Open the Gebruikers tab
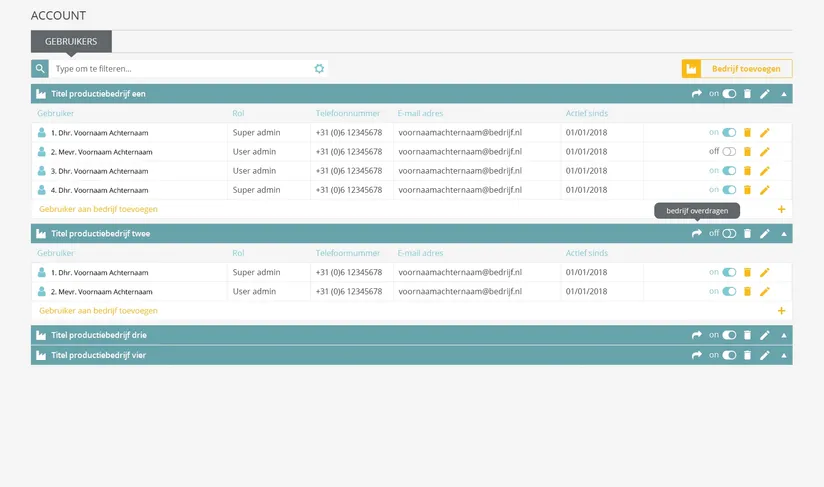 (x=71, y=41)
